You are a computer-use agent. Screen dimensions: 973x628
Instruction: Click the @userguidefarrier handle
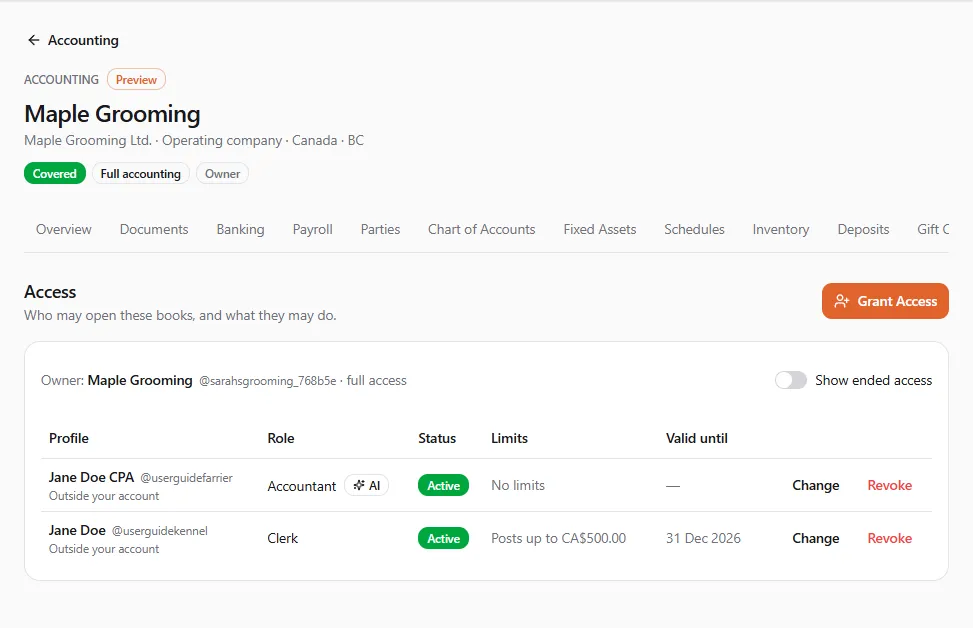[x=187, y=478]
